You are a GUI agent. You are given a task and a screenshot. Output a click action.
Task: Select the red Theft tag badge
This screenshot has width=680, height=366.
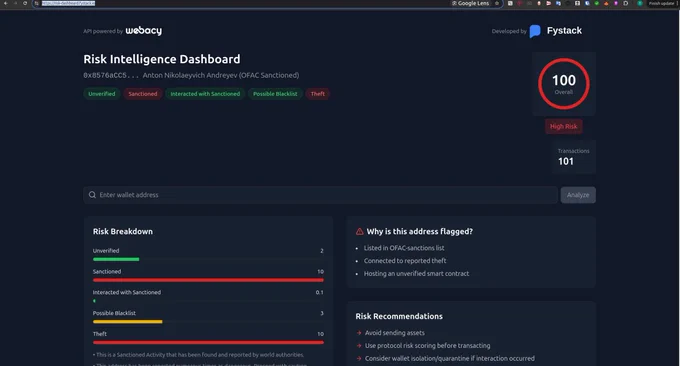click(318, 94)
